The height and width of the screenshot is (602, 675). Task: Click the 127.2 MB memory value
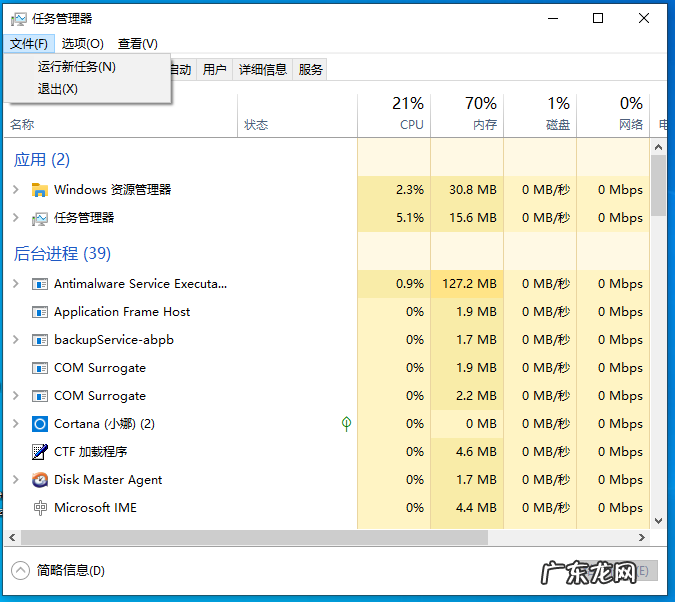[469, 284]
